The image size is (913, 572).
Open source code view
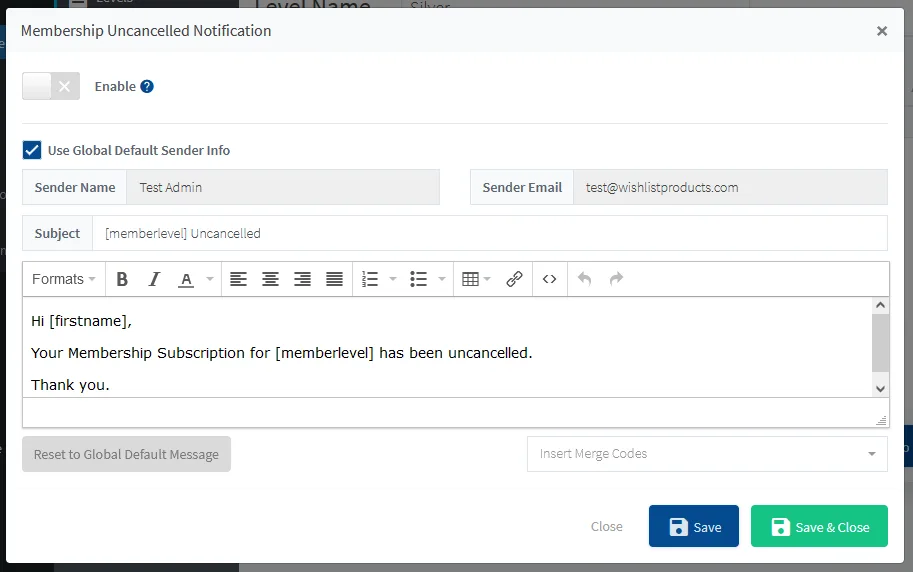pyautogui.click(x=549, y=279)
